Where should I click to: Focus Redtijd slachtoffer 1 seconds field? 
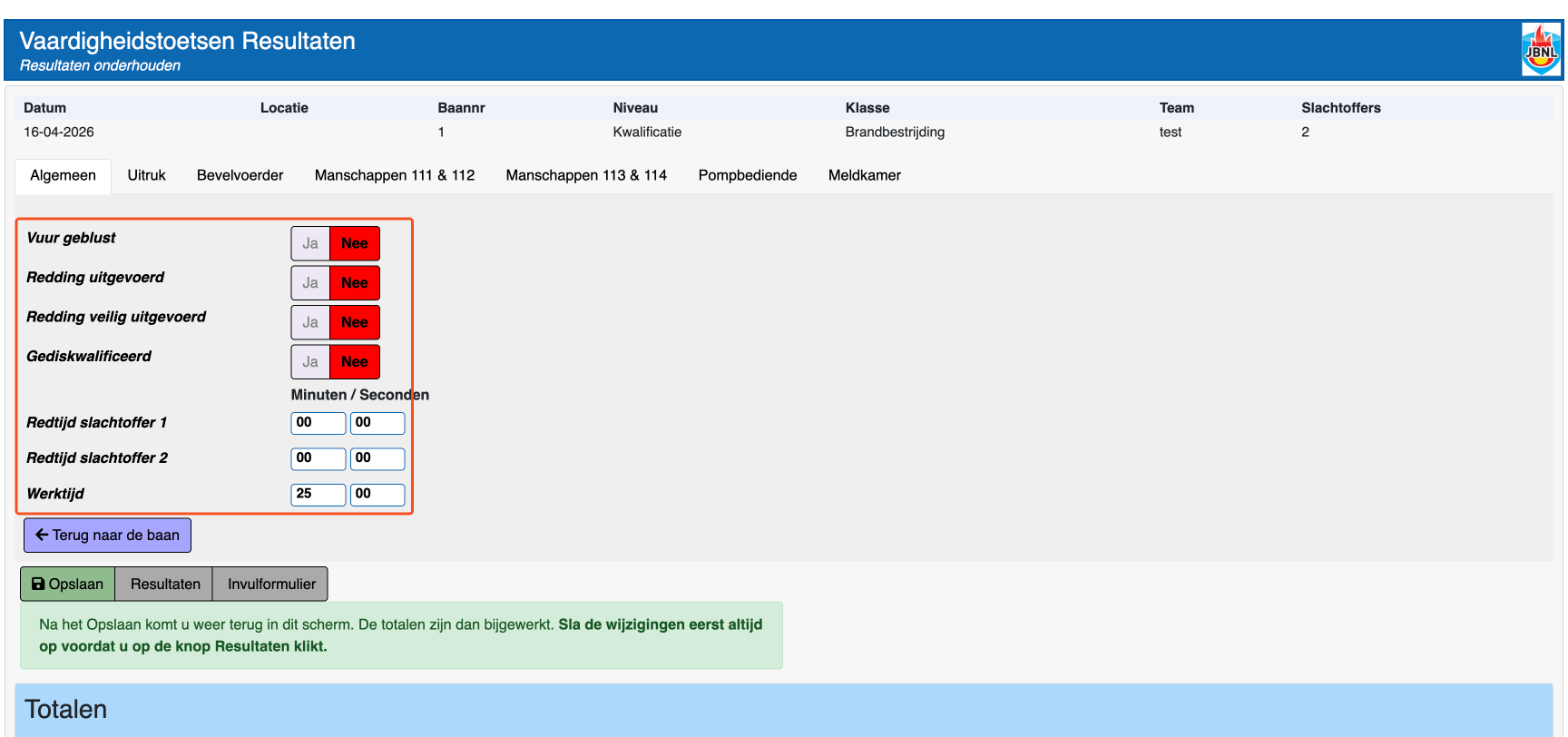pyautogui.click(x=377, y=423)
